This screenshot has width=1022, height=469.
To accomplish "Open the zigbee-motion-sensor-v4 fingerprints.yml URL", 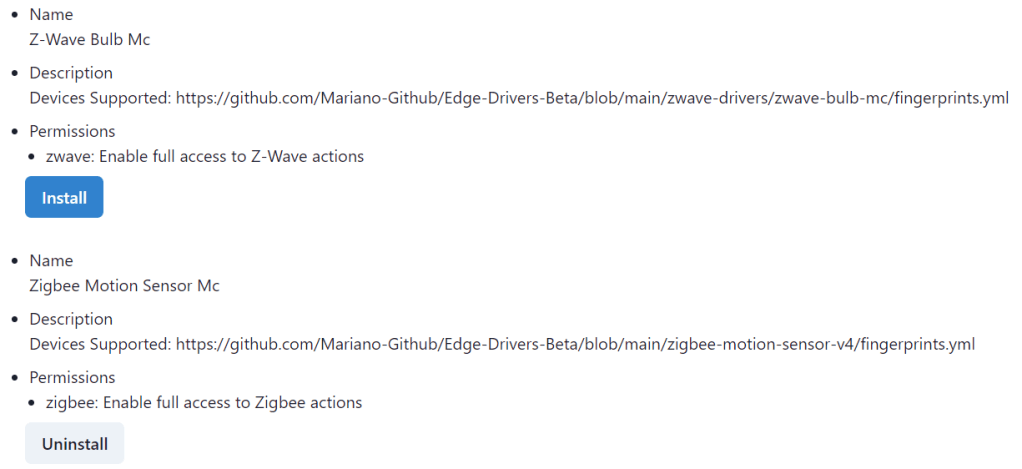I will [575, 344].
